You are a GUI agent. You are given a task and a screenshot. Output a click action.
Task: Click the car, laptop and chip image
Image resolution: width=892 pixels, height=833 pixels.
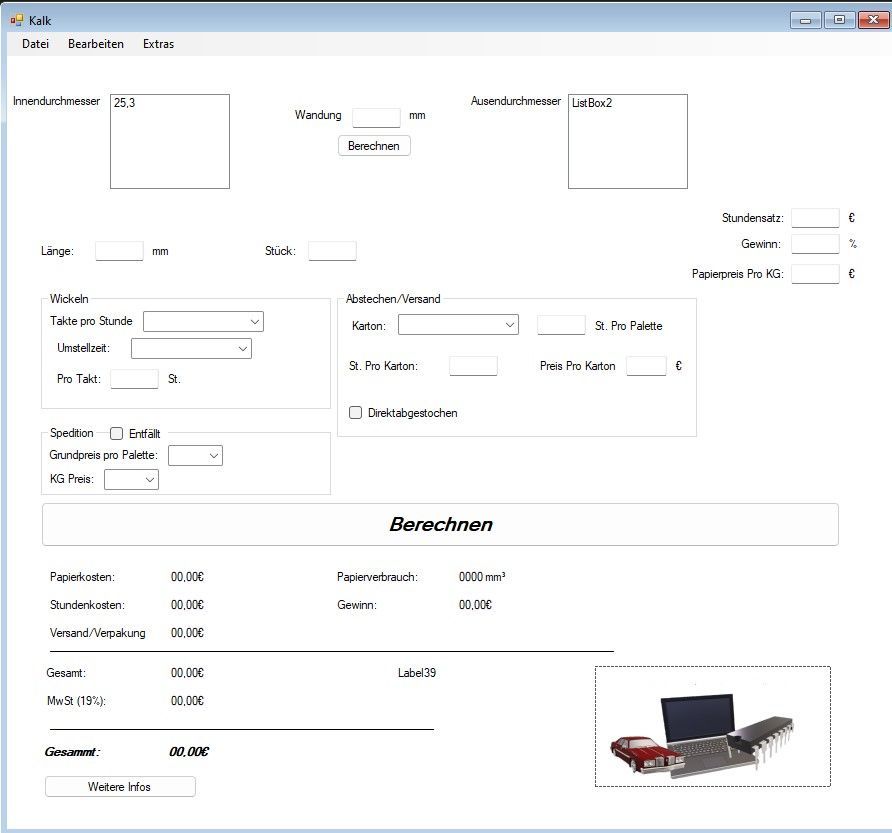click(712, 726)
